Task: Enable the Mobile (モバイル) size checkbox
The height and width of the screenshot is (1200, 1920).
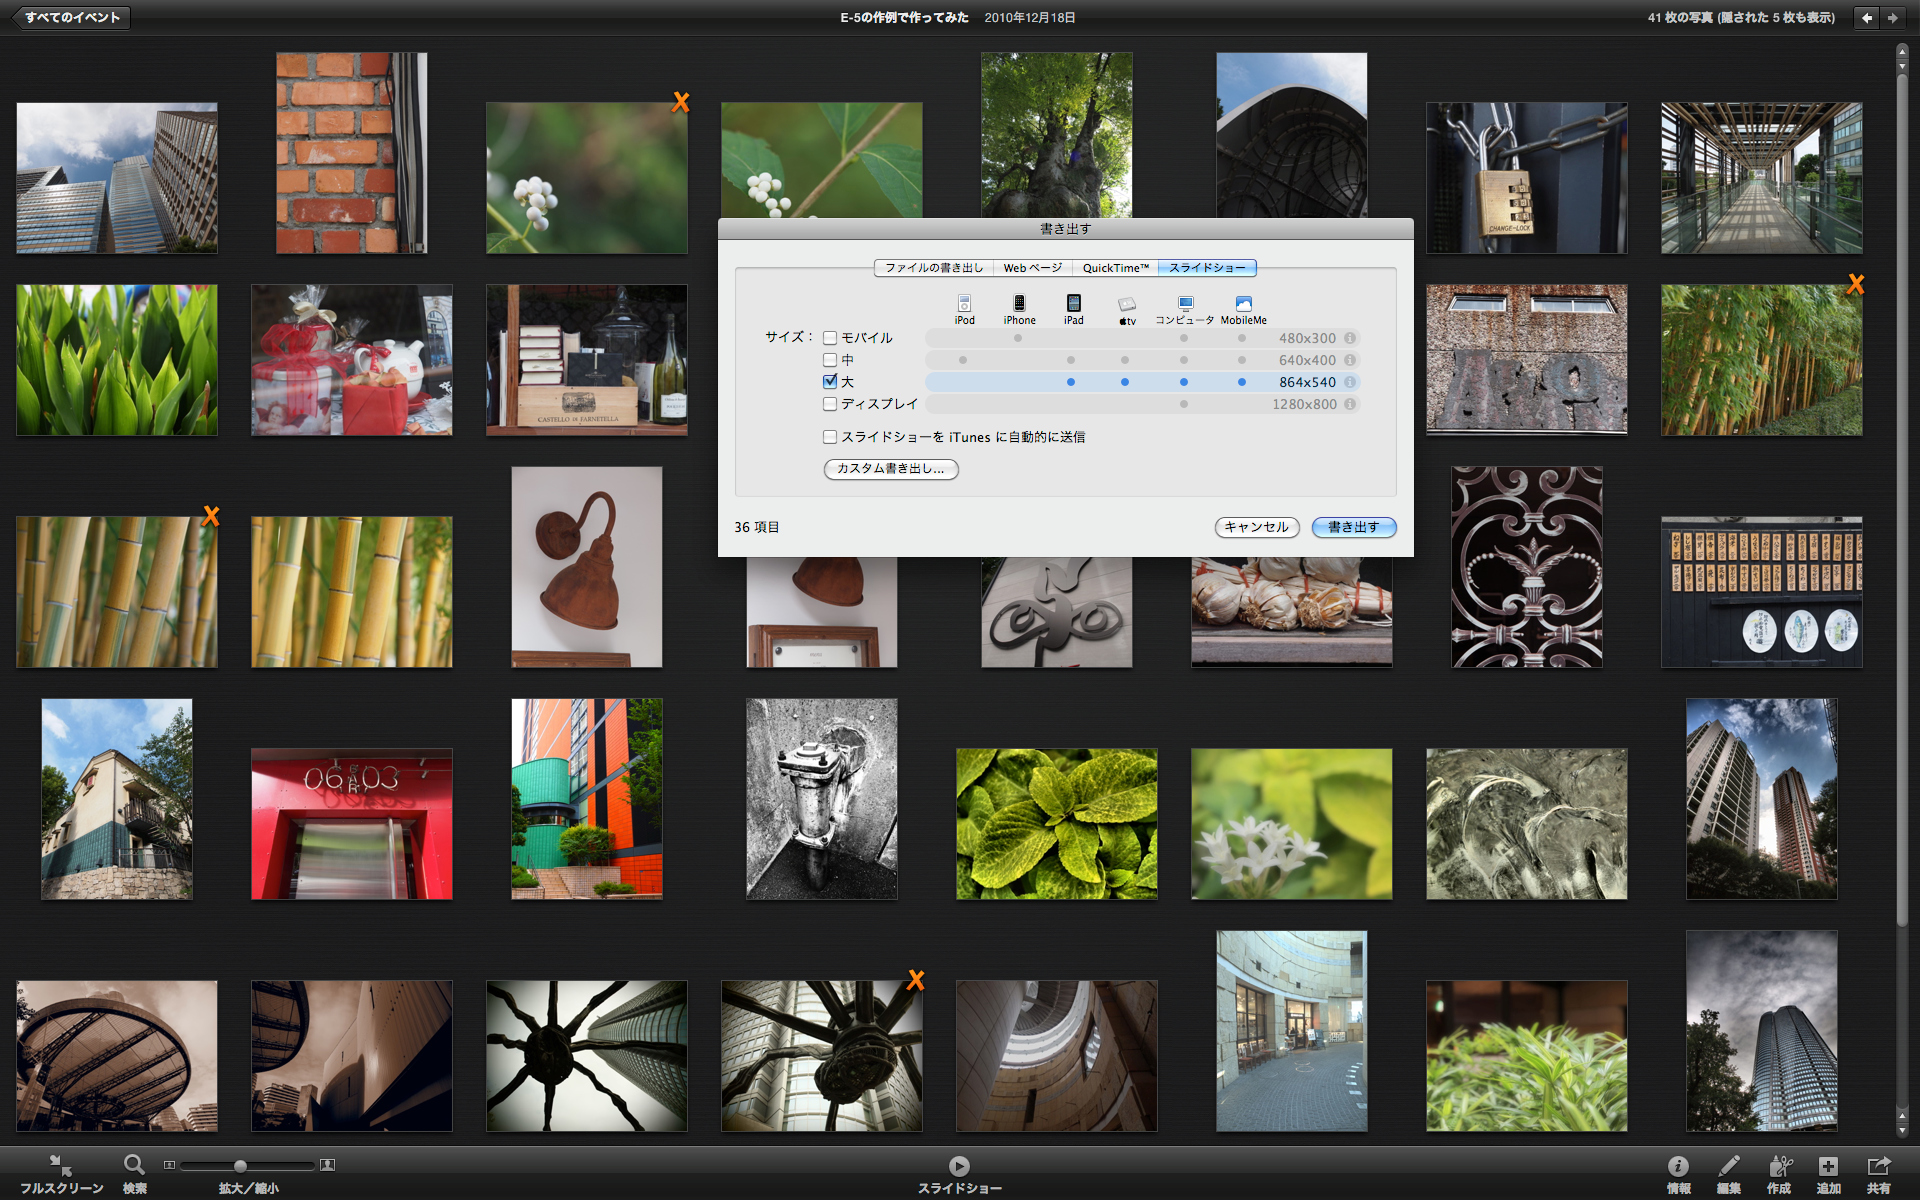Action: 830,338
